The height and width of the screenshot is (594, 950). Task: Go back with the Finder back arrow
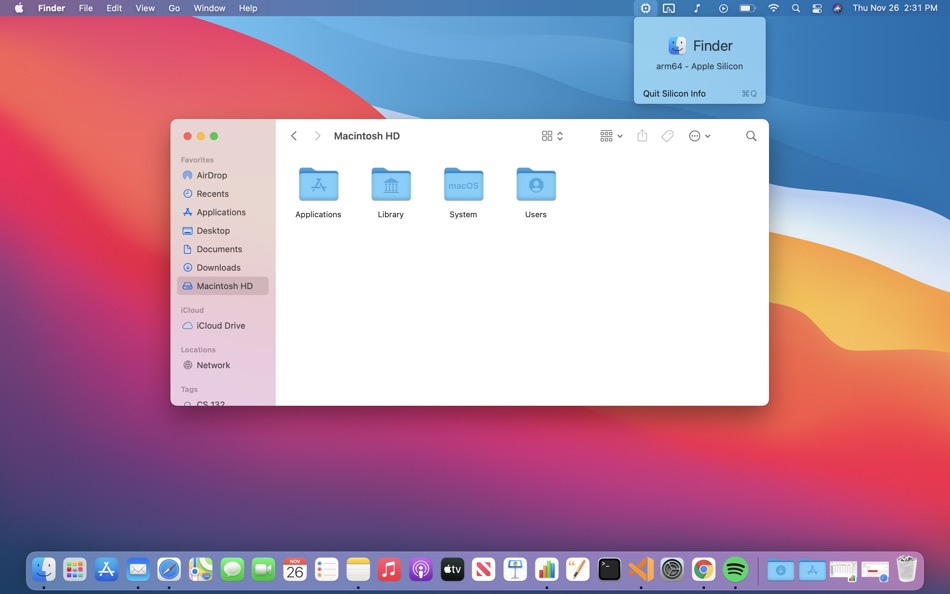tap(294, 136)
